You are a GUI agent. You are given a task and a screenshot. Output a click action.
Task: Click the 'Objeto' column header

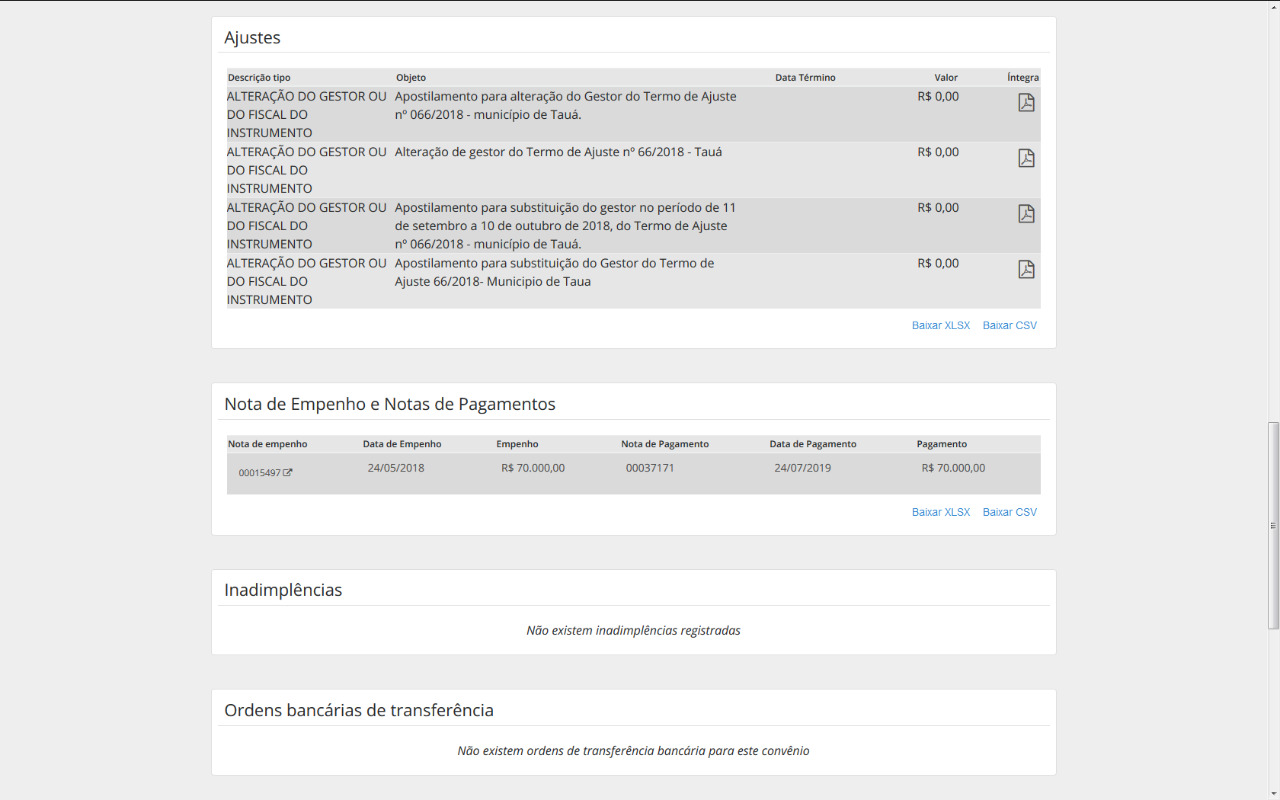tap(410, 78)
